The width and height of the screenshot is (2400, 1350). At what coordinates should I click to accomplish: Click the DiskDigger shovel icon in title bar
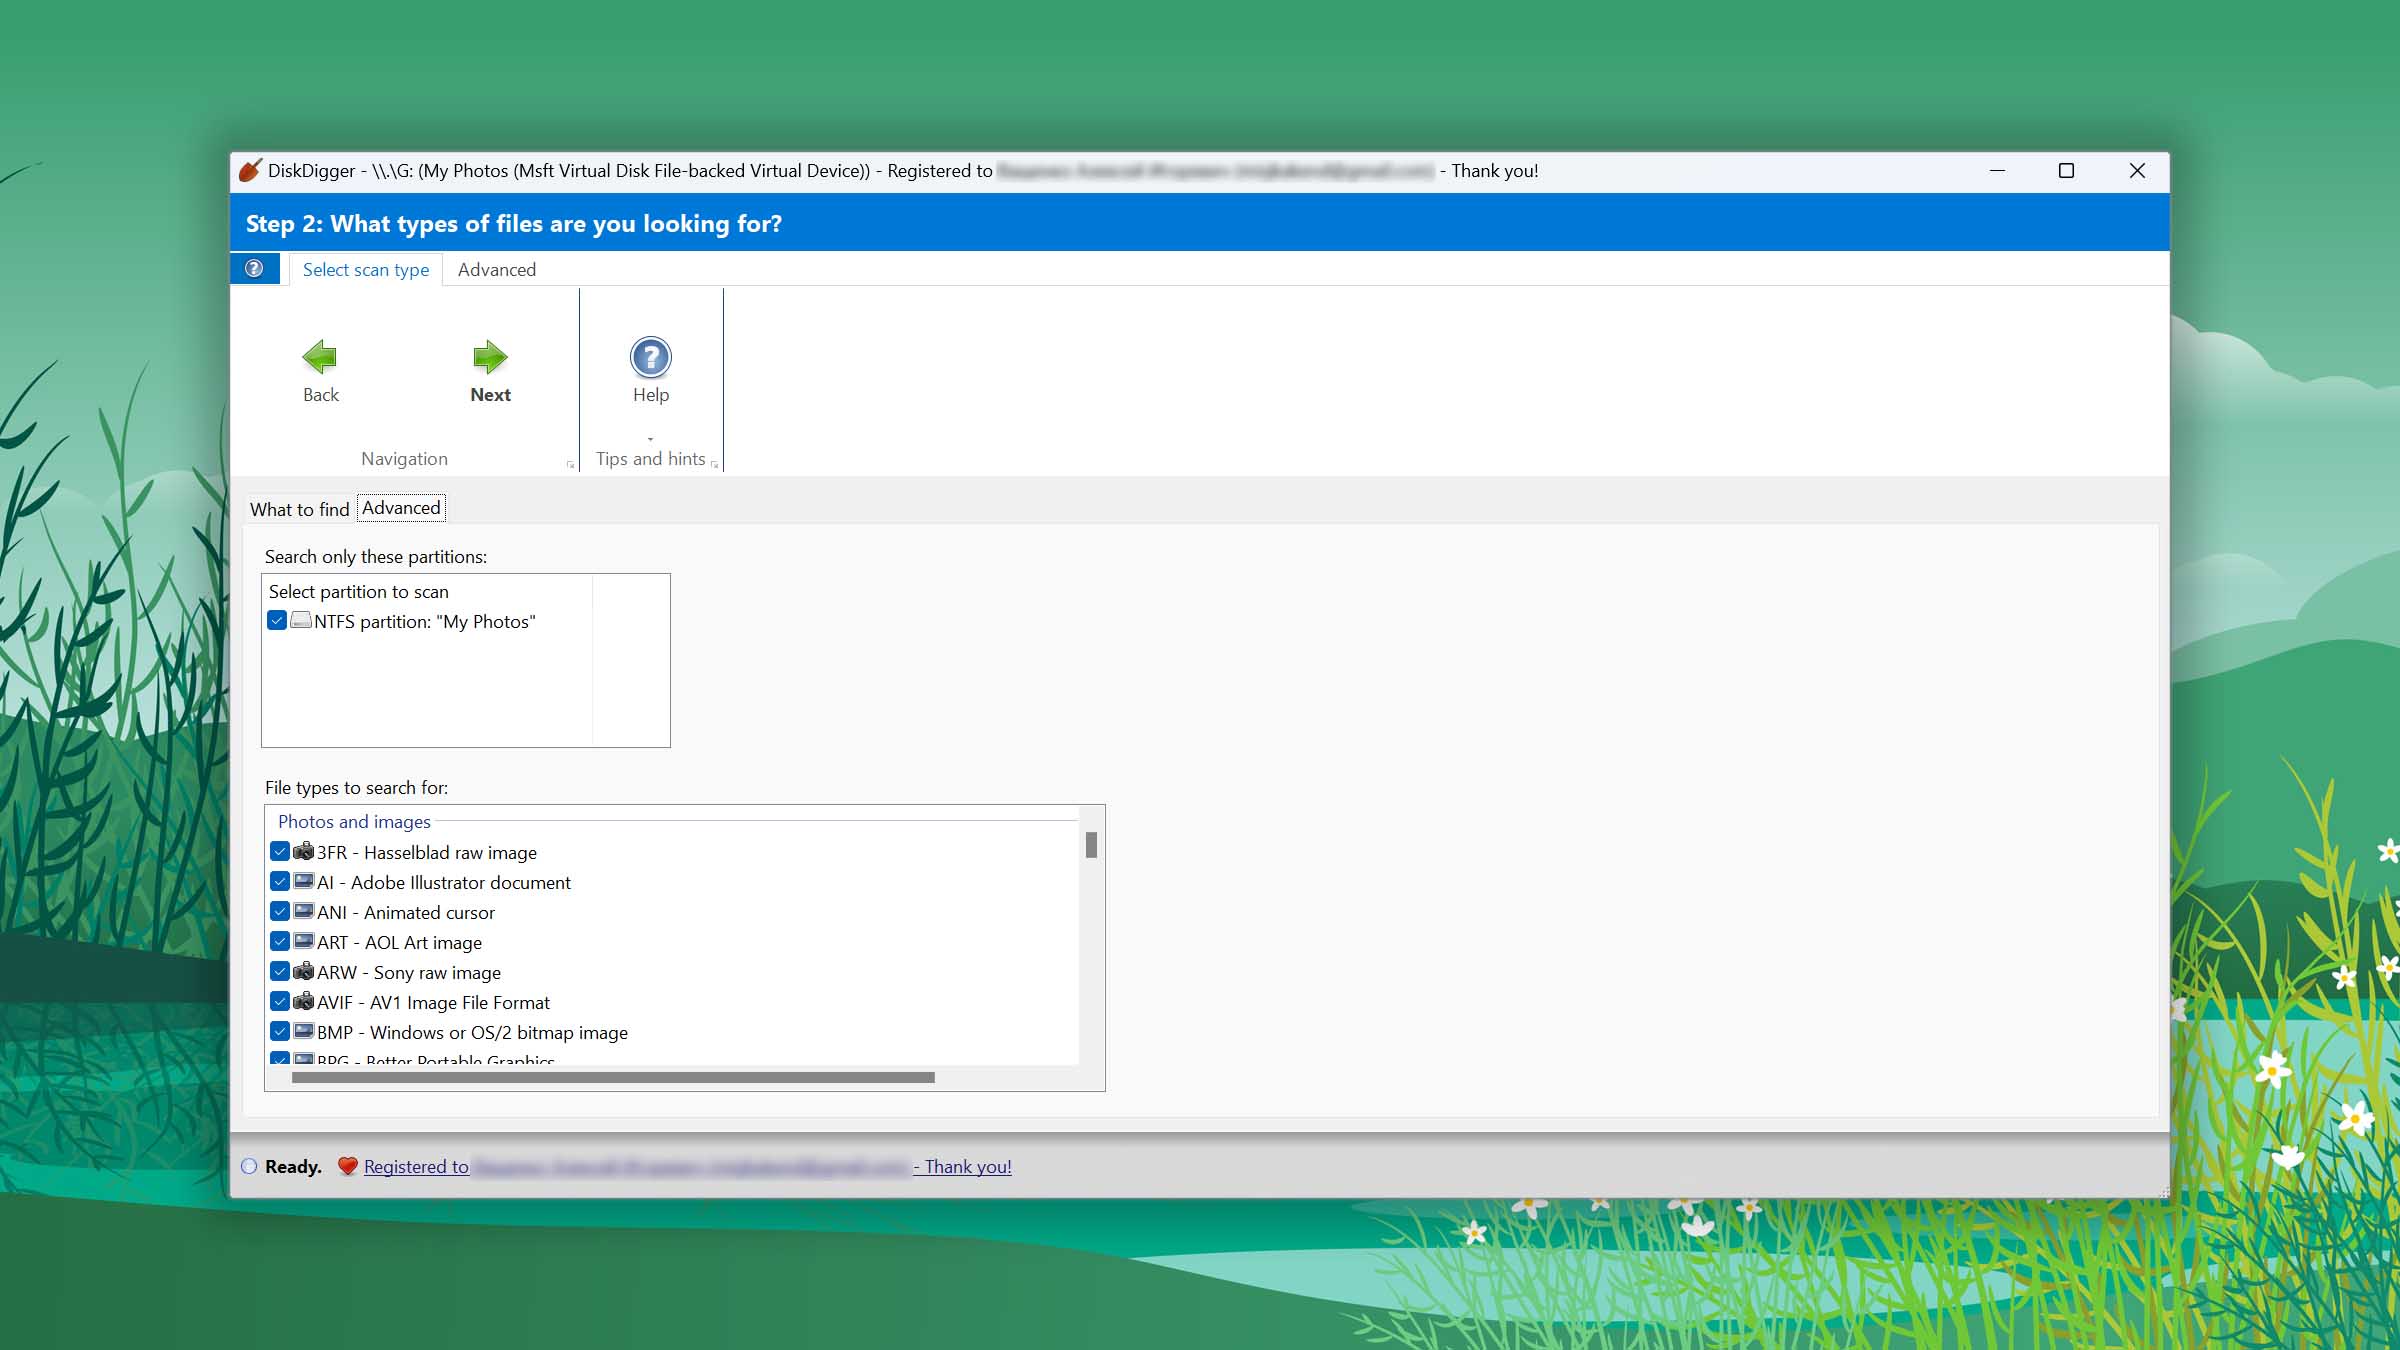pos(250,171)
